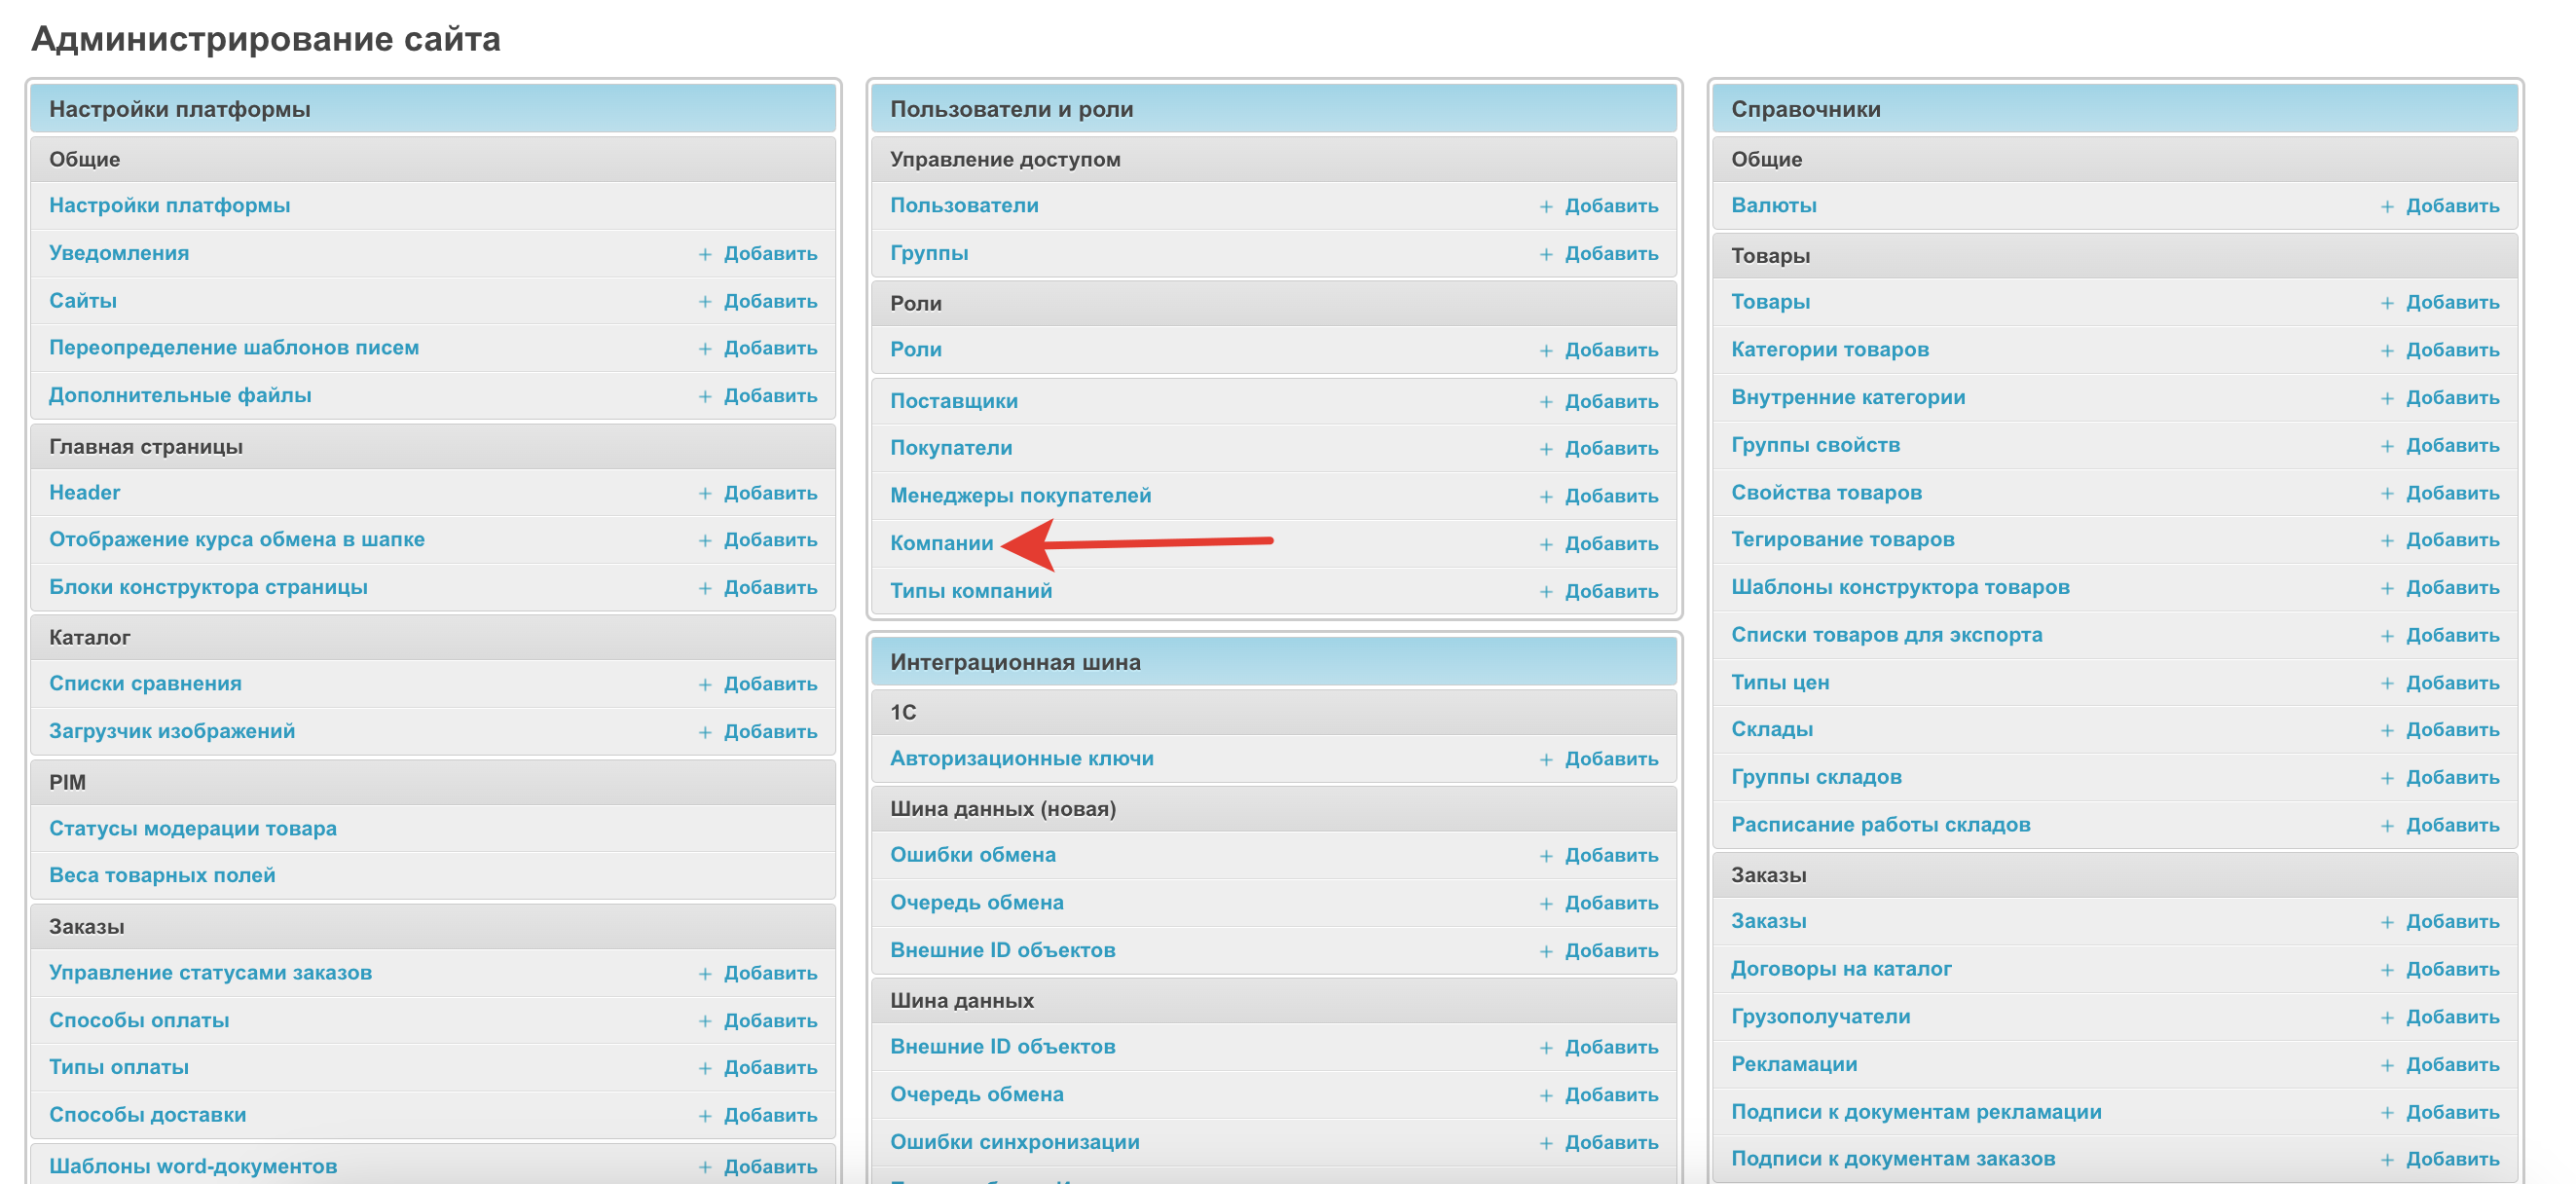The width and height of the screenshot is (2576, 1184).
Task: Add a new Способы оплаты entry
Action: pyautogui.click(x=770, y=1021)
